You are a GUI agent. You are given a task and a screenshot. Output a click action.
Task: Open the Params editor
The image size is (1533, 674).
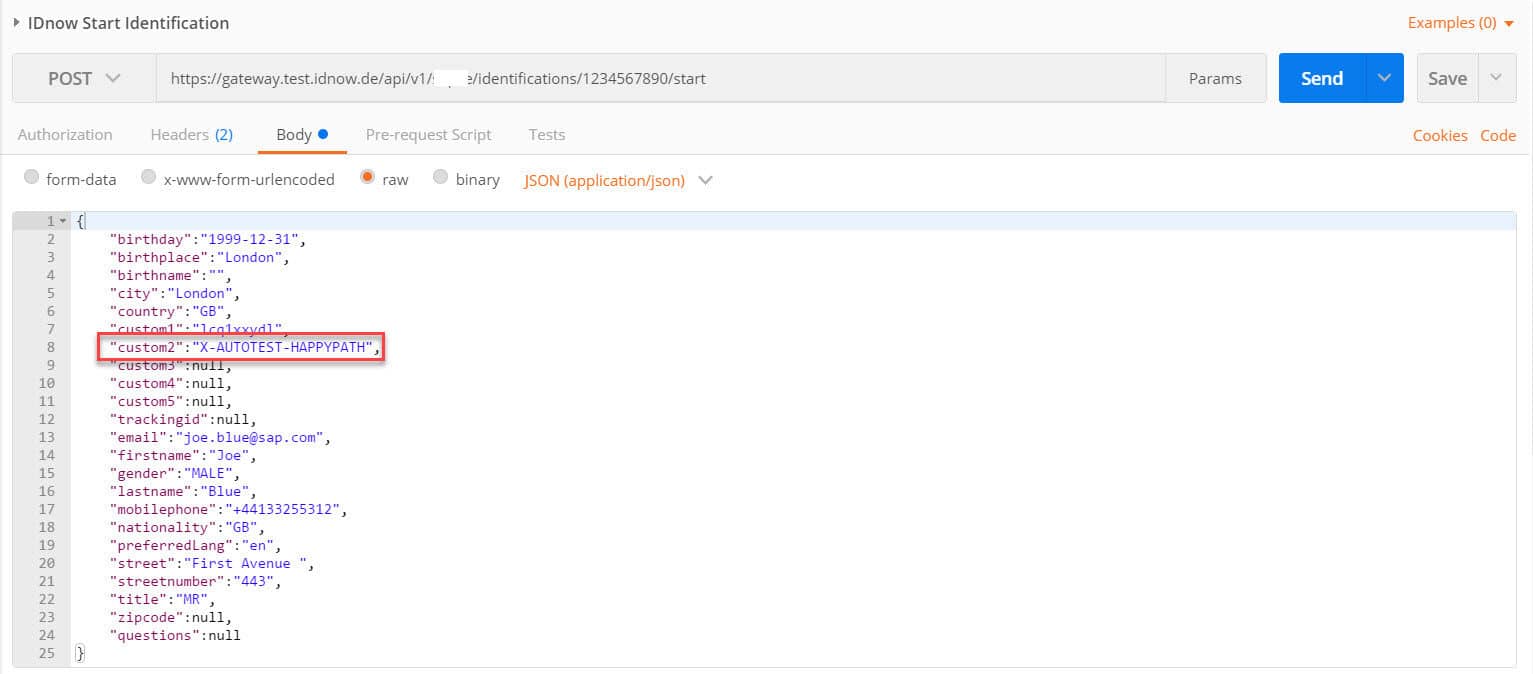coord(1215,78)
